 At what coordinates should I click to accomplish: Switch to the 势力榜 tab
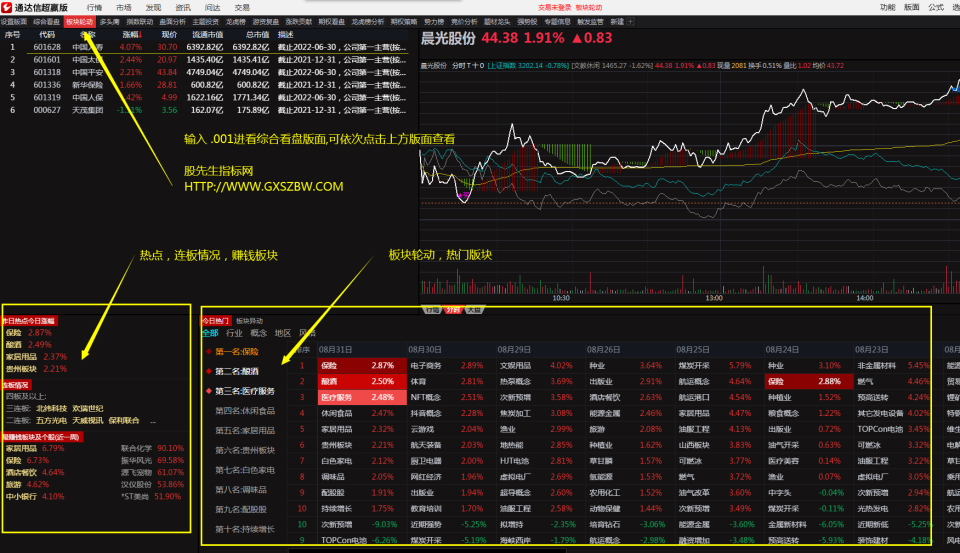[x=433, y=21]
